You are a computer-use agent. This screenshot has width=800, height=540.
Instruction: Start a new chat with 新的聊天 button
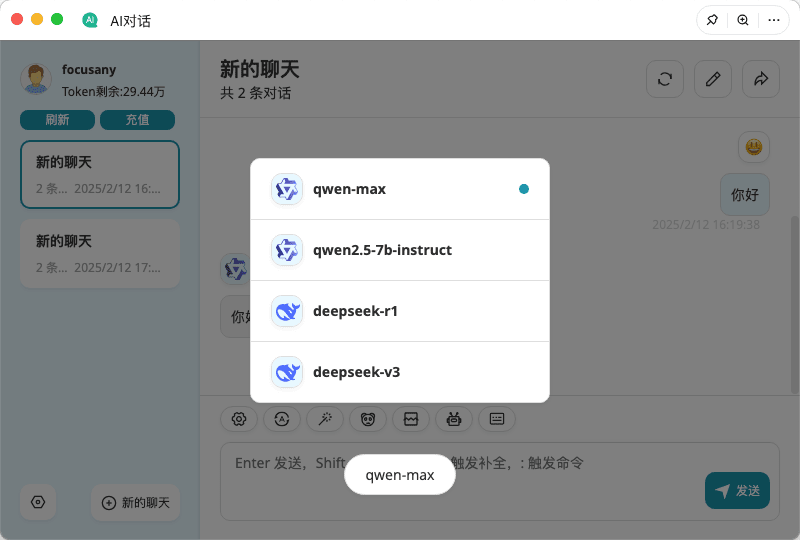[136, 503]
